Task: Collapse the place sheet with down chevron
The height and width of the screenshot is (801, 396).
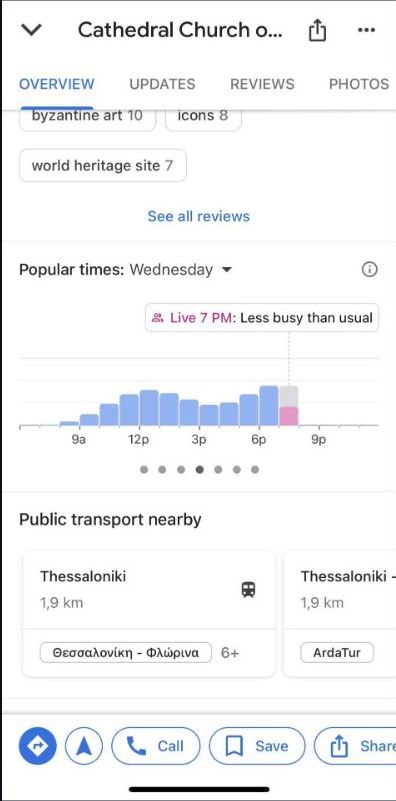Action: 31,30
